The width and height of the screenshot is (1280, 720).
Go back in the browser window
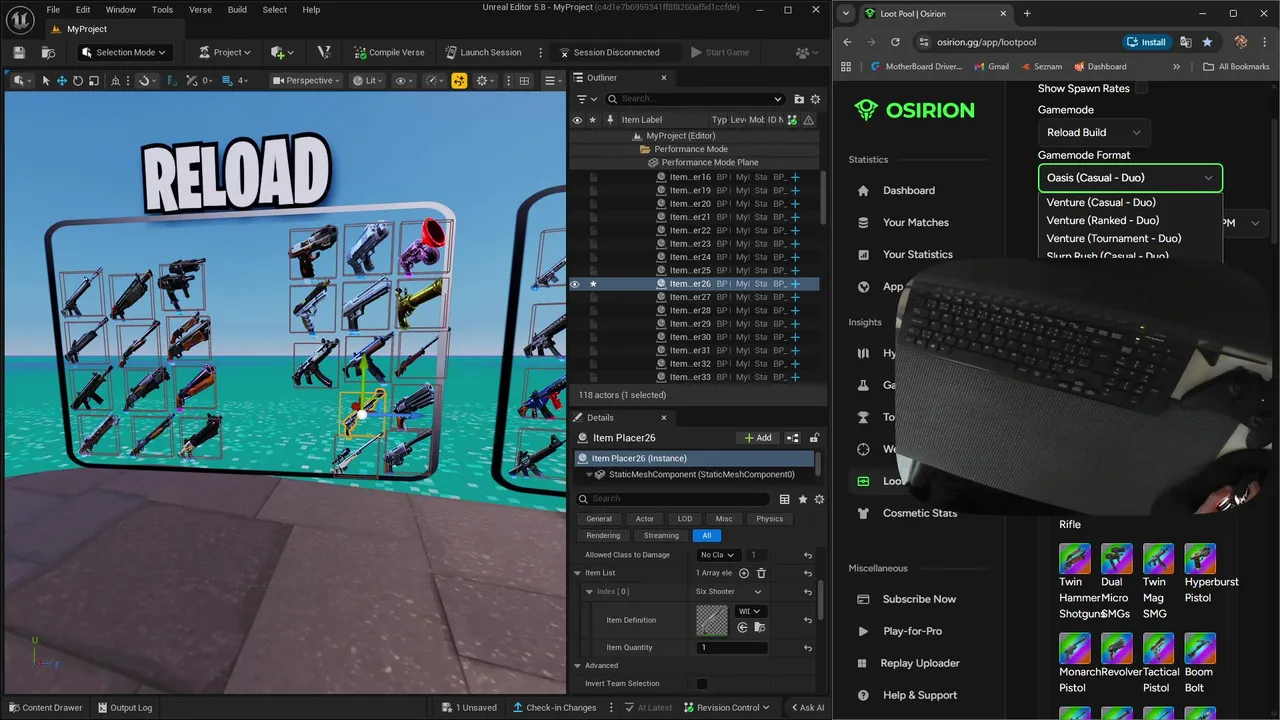848,42
